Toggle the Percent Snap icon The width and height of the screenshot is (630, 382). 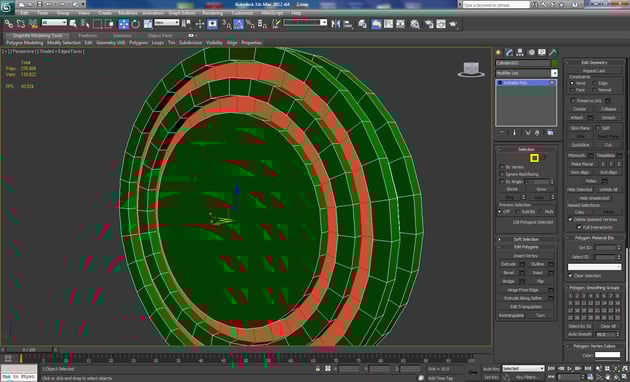(x=250, y=25)
